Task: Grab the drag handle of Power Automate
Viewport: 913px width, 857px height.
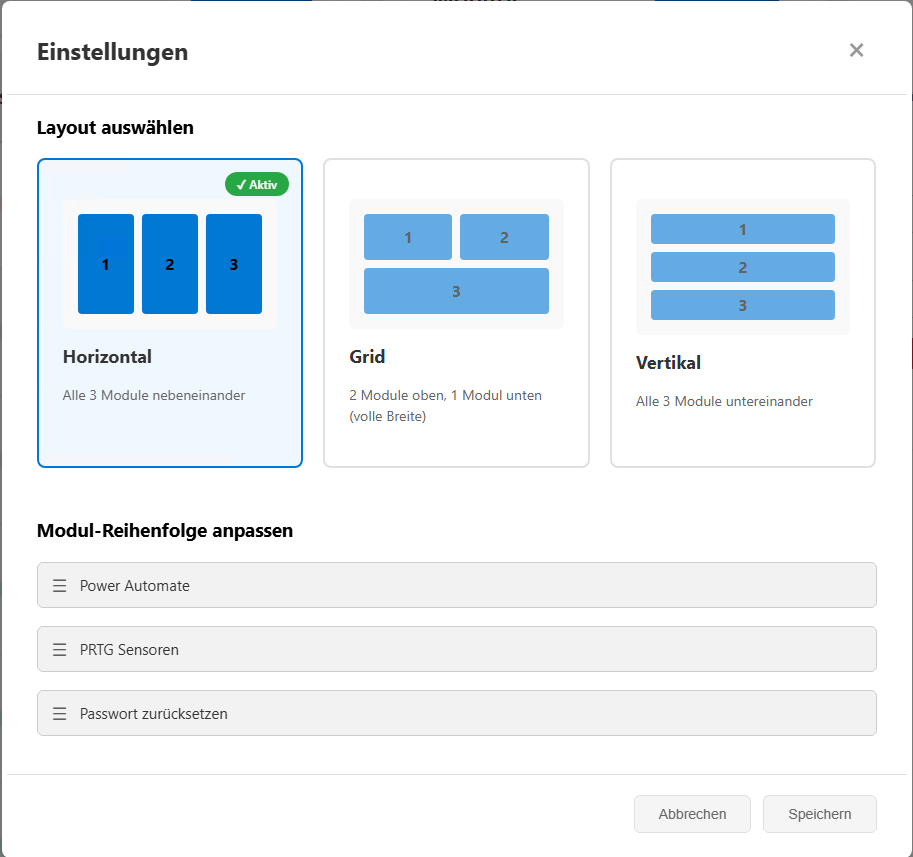Action: point(59,586)
